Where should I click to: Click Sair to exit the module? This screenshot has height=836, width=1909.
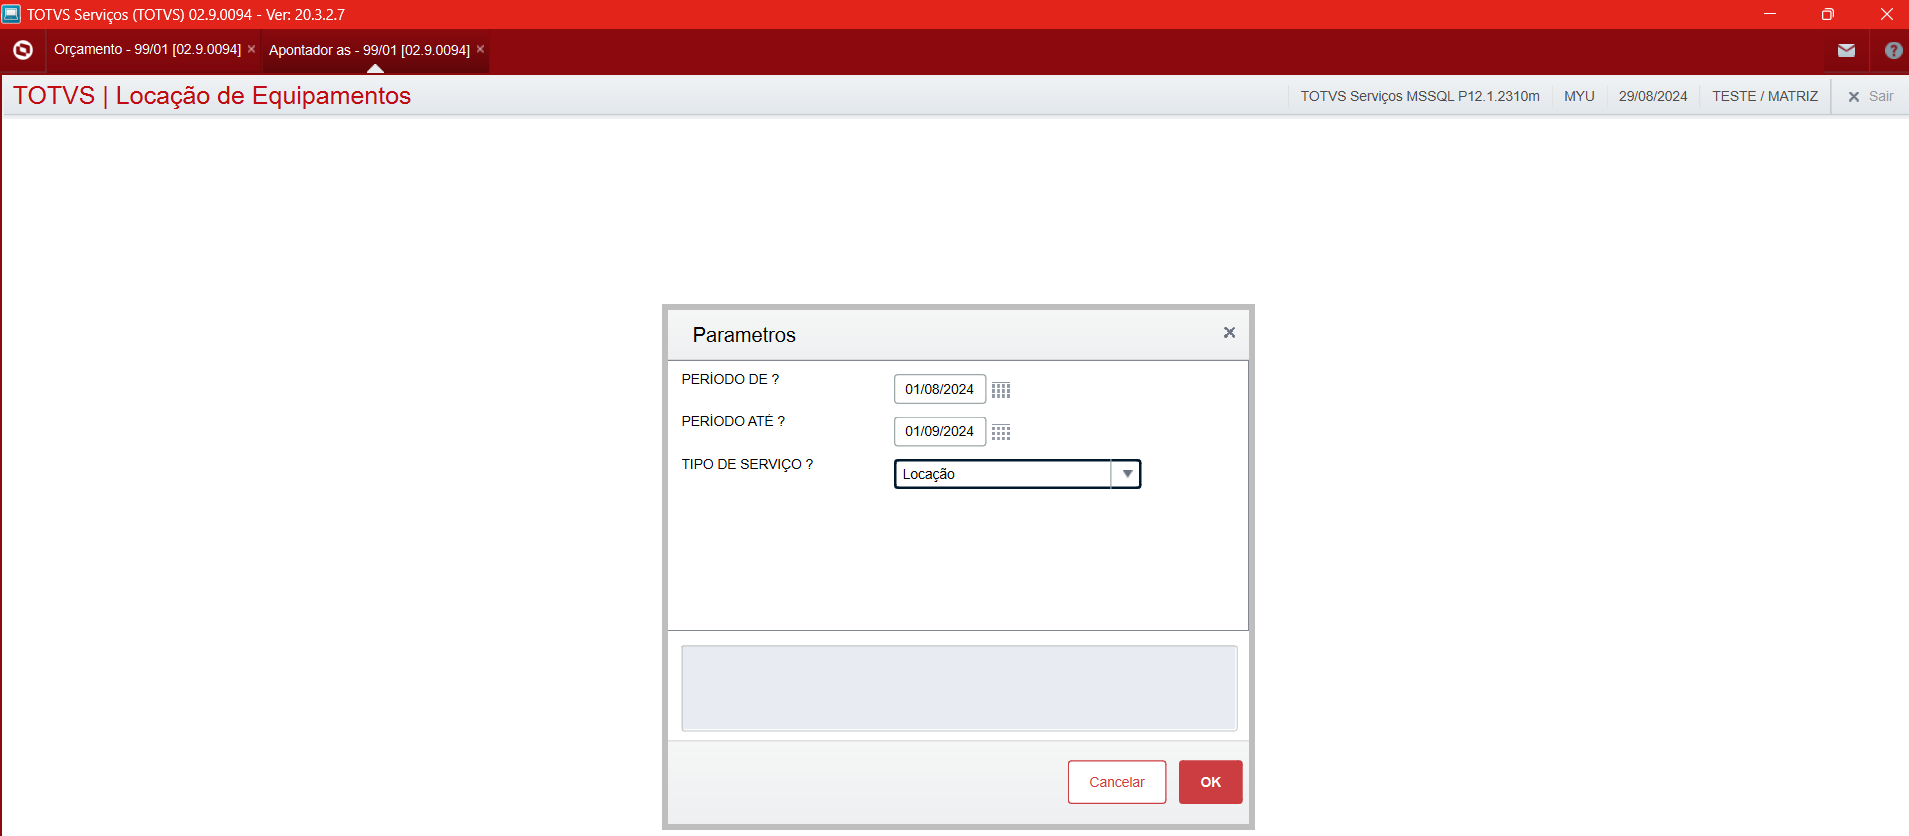(x=1870, y=96)
